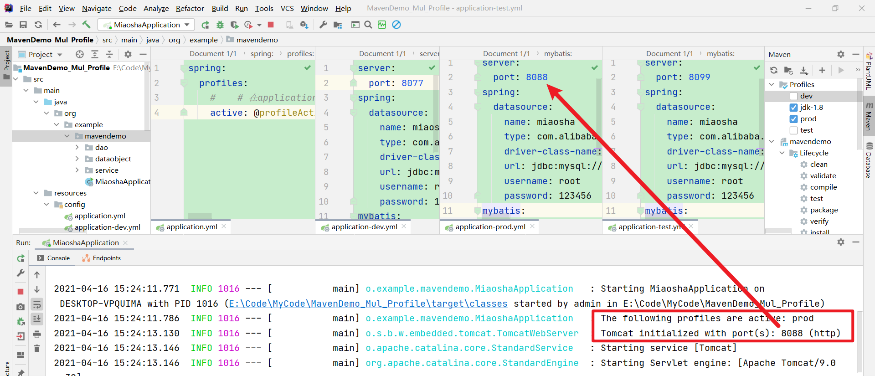This screenshot has width=875, height=376.
Task: Select application.yml in the project tree
Action: 100,216
